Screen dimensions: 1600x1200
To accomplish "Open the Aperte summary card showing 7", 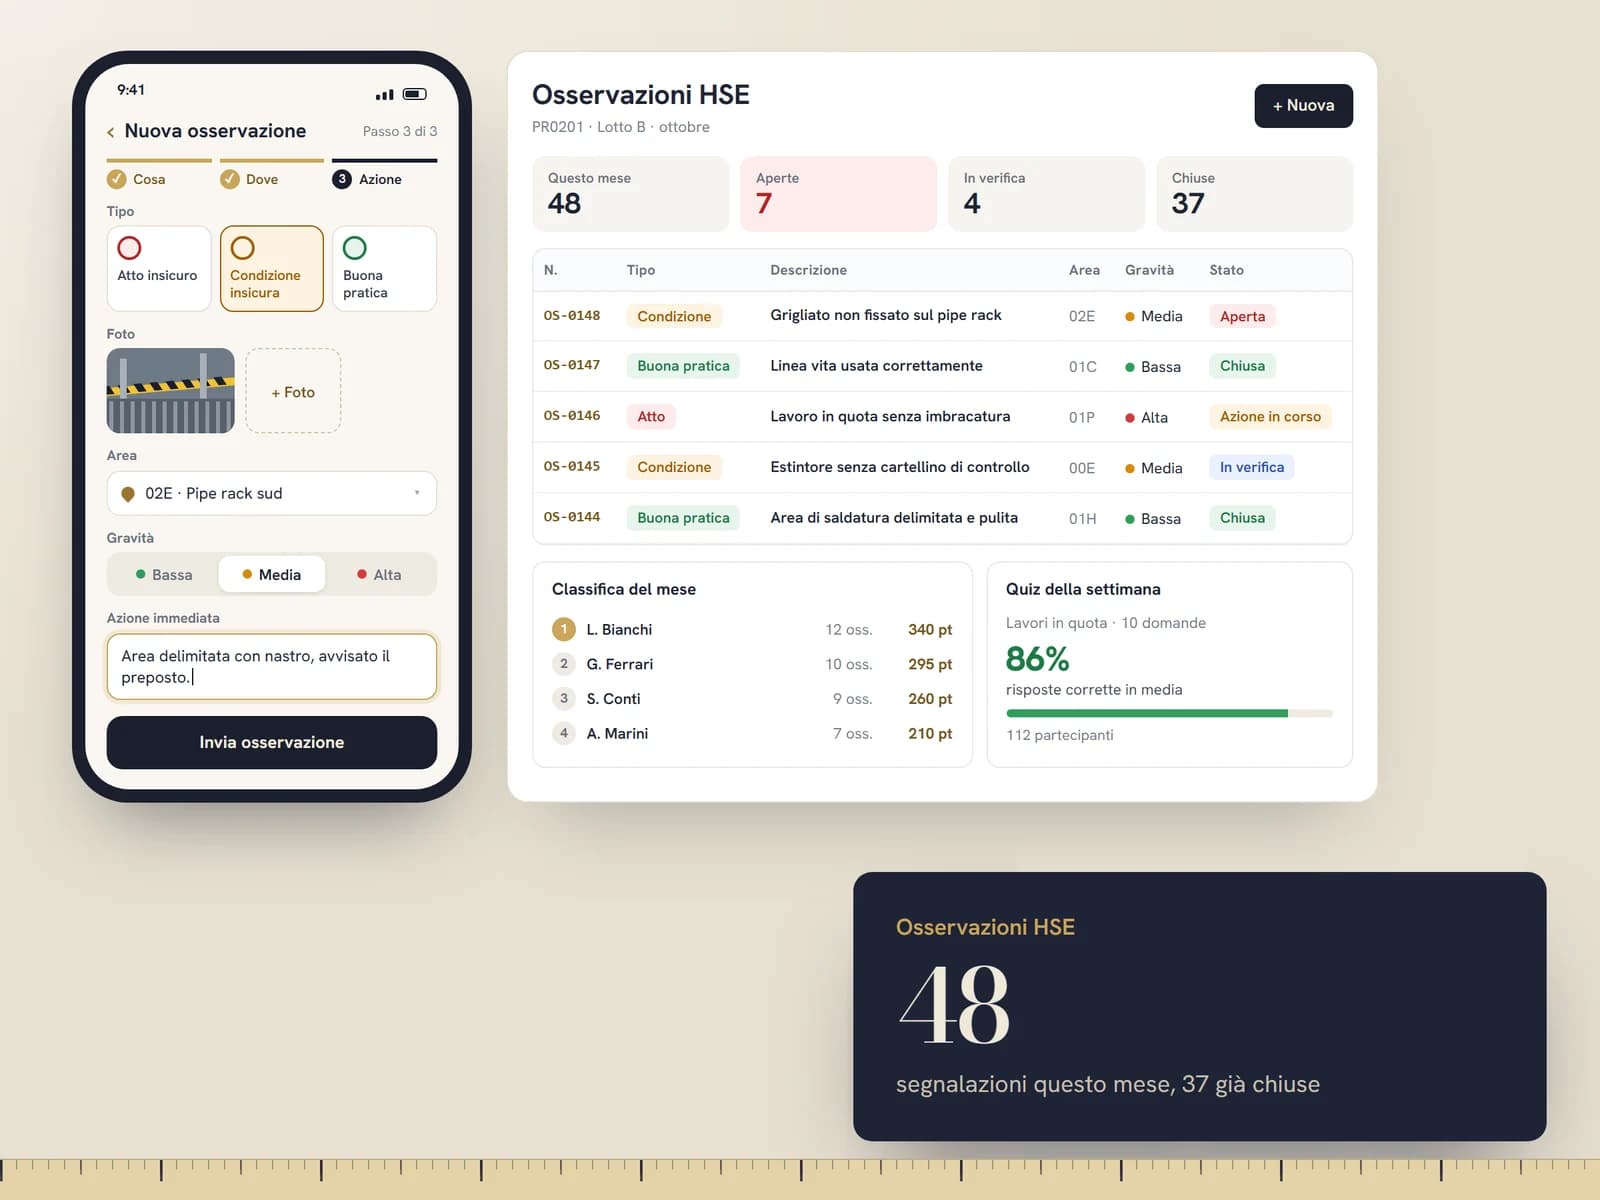I will (x=838, y=194).
